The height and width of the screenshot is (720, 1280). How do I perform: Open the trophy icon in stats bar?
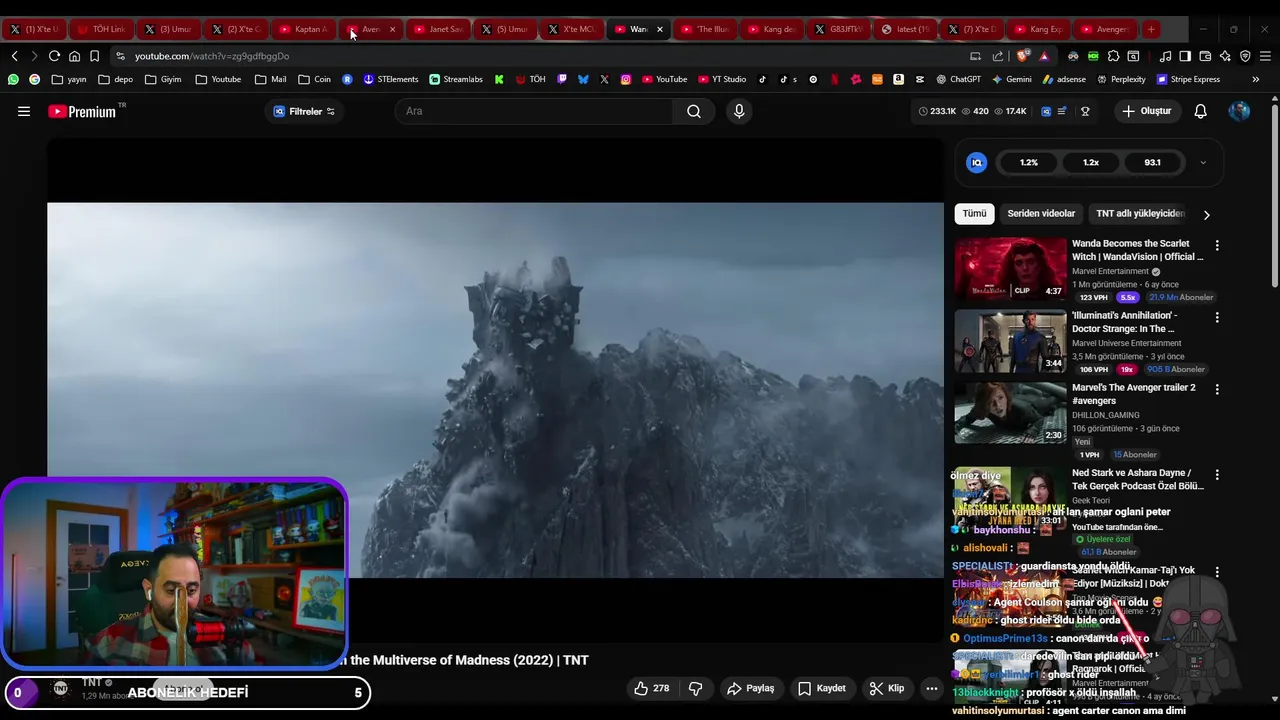coord(1085,111)
